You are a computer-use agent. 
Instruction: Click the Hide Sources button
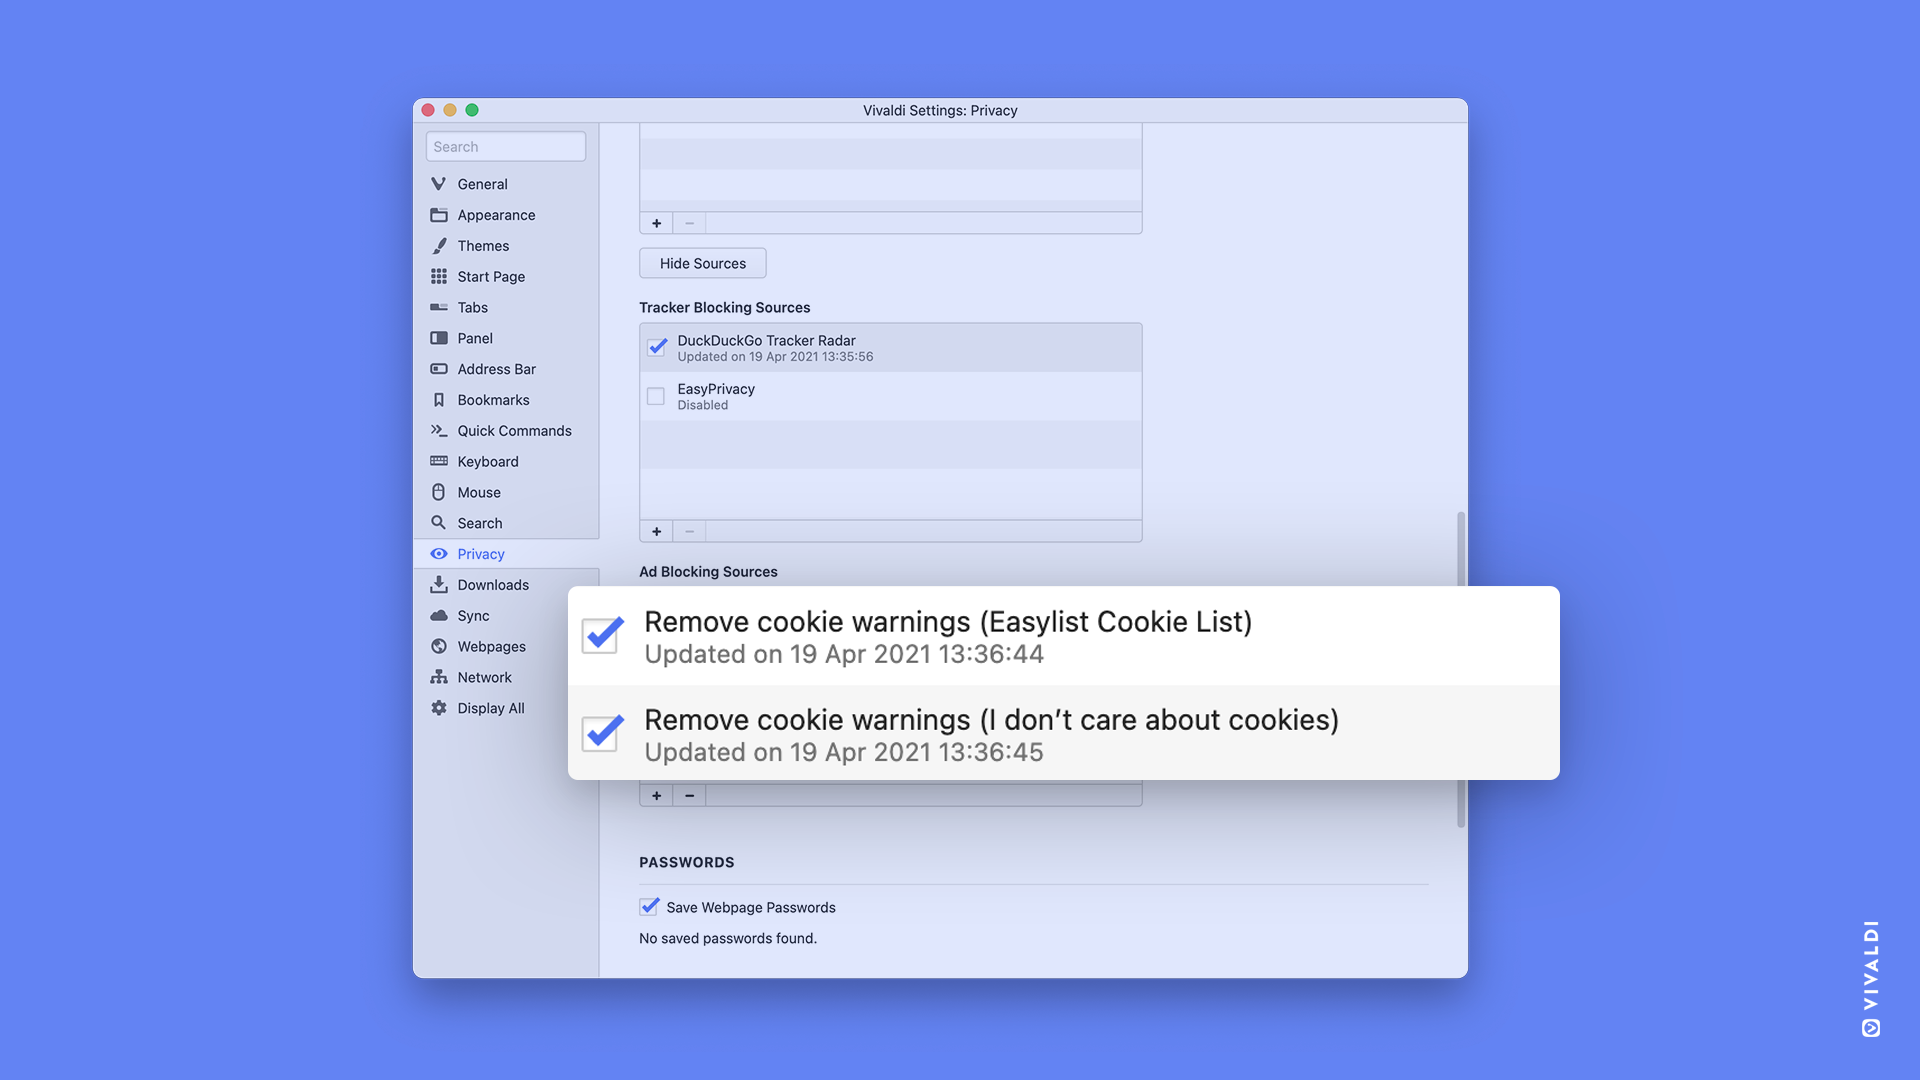(x=702, y=262)
